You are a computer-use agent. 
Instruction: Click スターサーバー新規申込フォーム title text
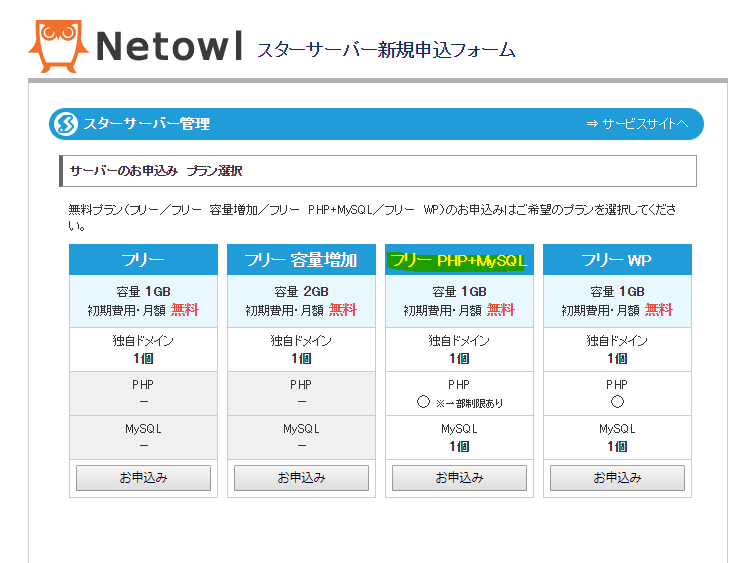[x=386, y=50]
